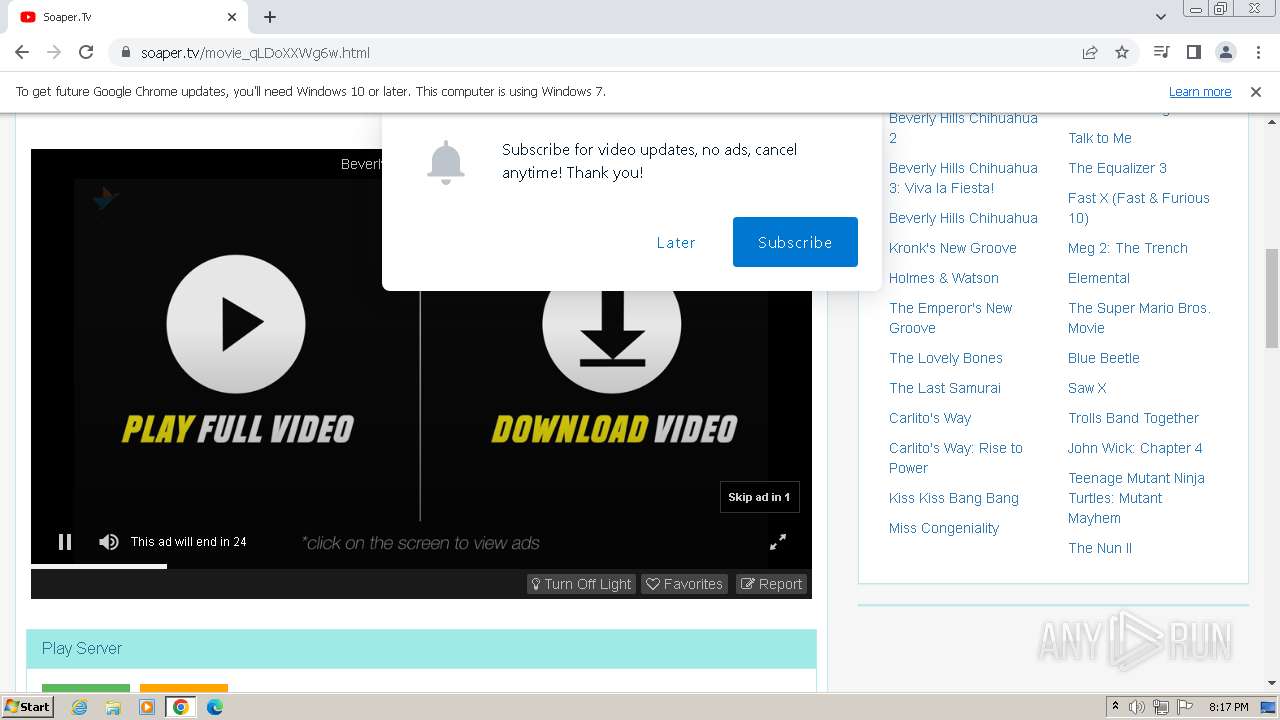Viewport: 1280px width, 720px height.
Task: Click page vertical scrollbar thumb
Action: click(1272, 298)
